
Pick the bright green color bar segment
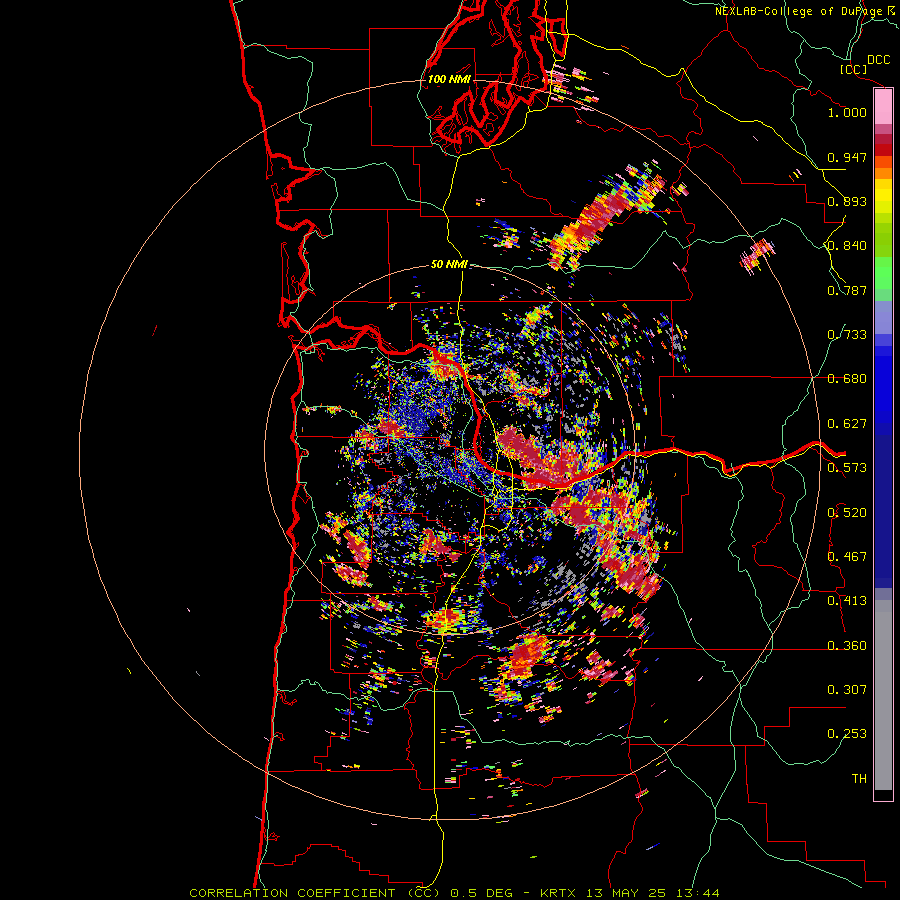[883, 273]
